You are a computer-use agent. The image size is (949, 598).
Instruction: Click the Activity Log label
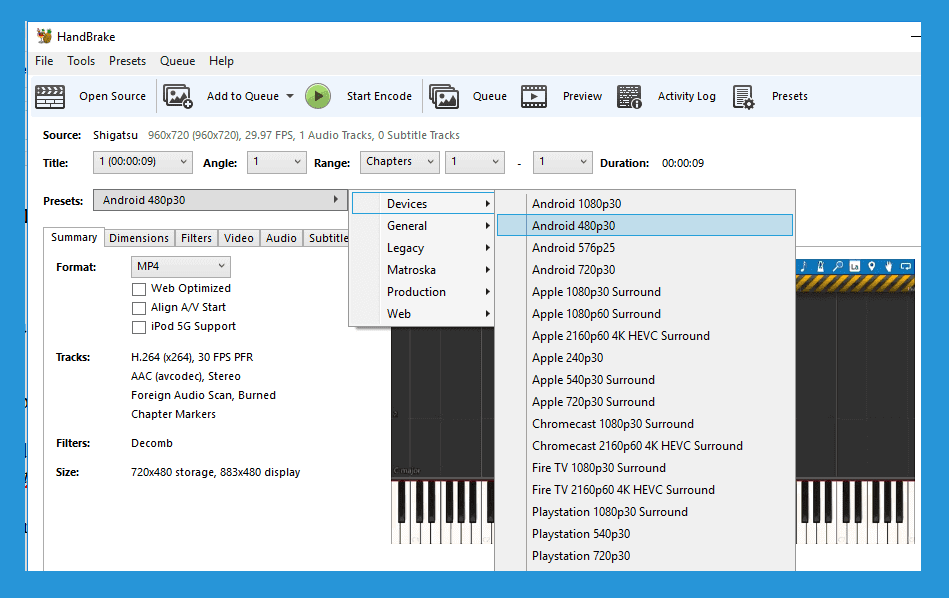(686, 96)
